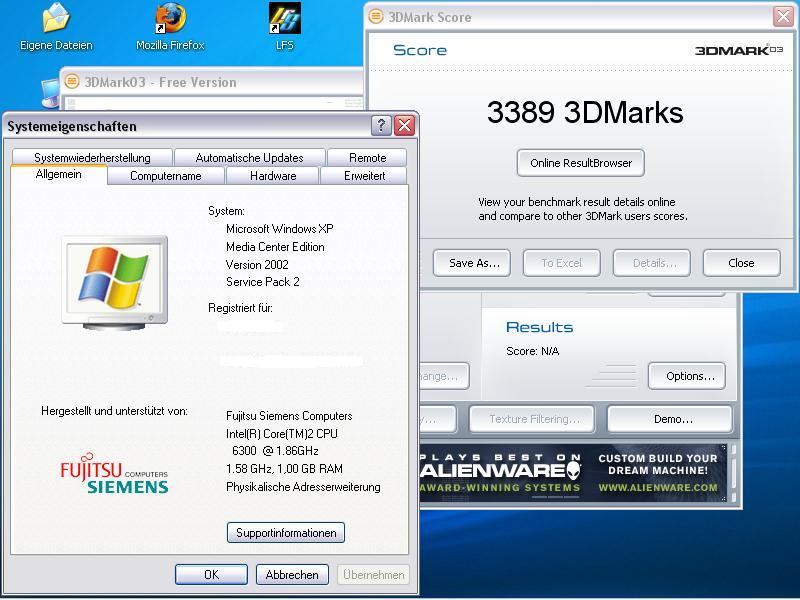Click the Demo... button in 3DMark03
The height and width of the screenshot is (600, 800).
[670, 419]
